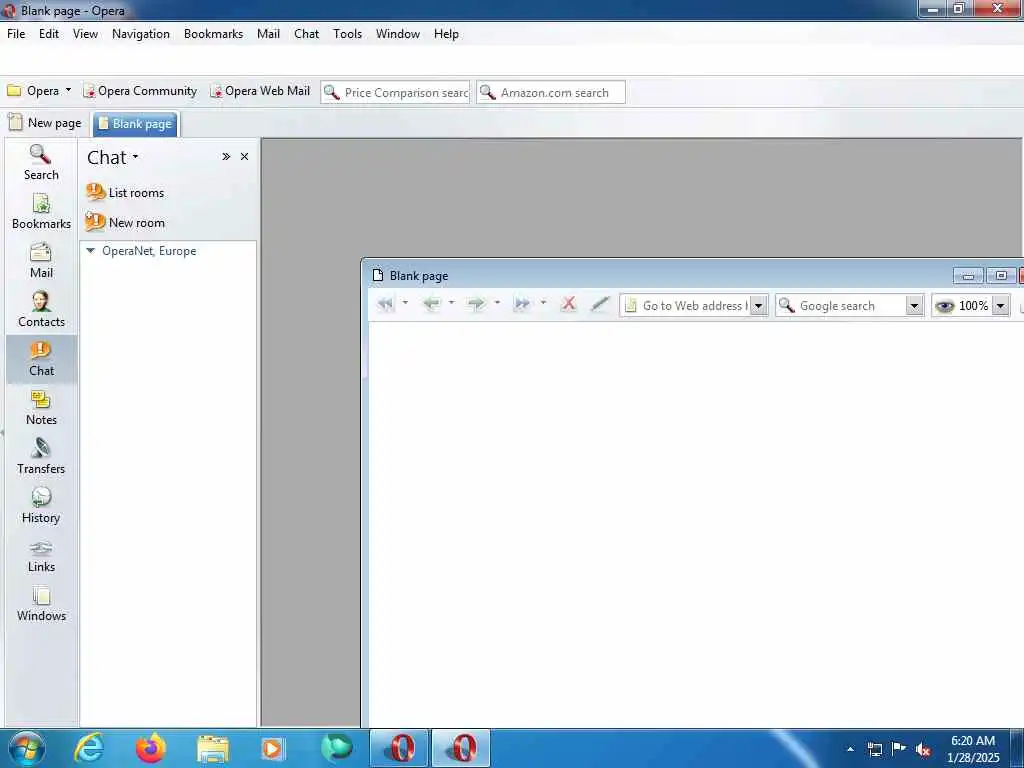Show hidden system tray icons arrow

pyautogui.click(x=850, y=749)
